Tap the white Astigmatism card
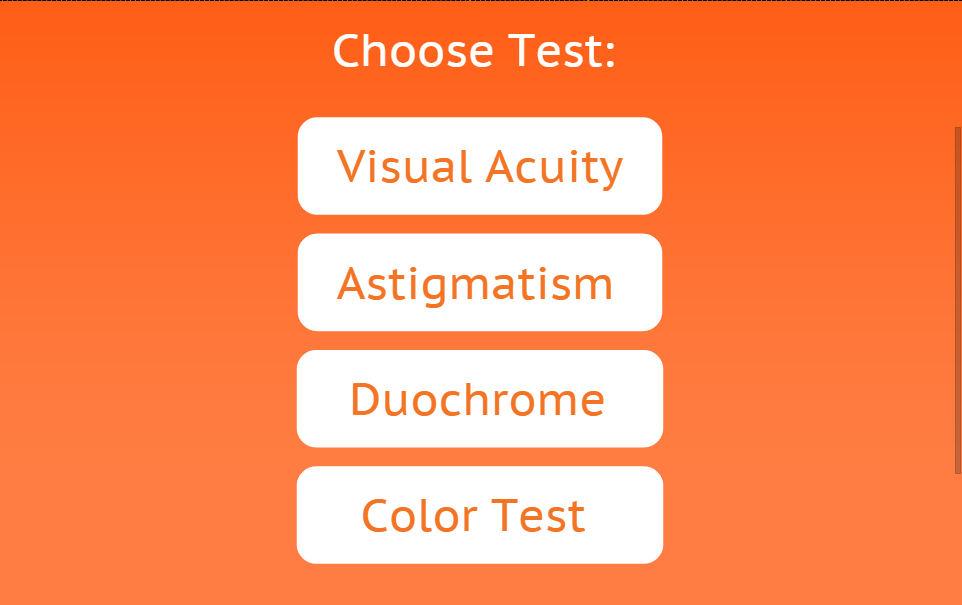 click(x=480, y=282)
